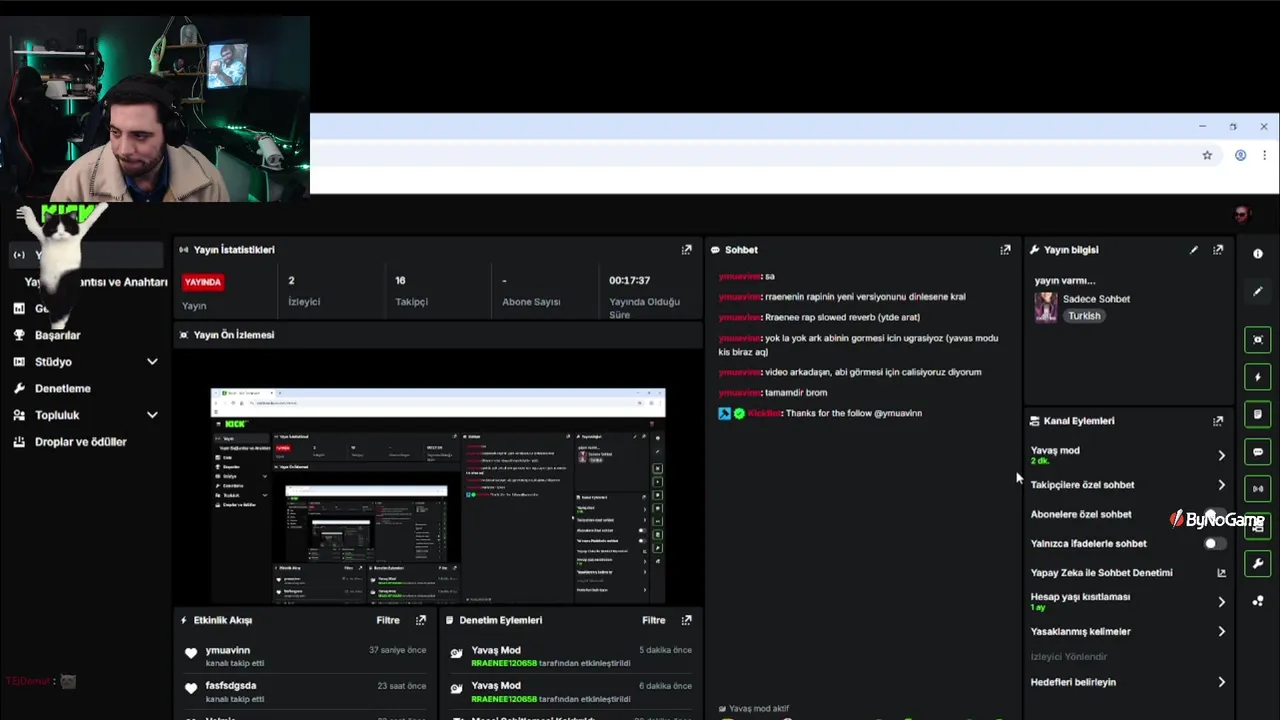This screenshot has height=720, width=1280.
Task: Click the info circle icon in right rail
Action: pos(1258,254)
